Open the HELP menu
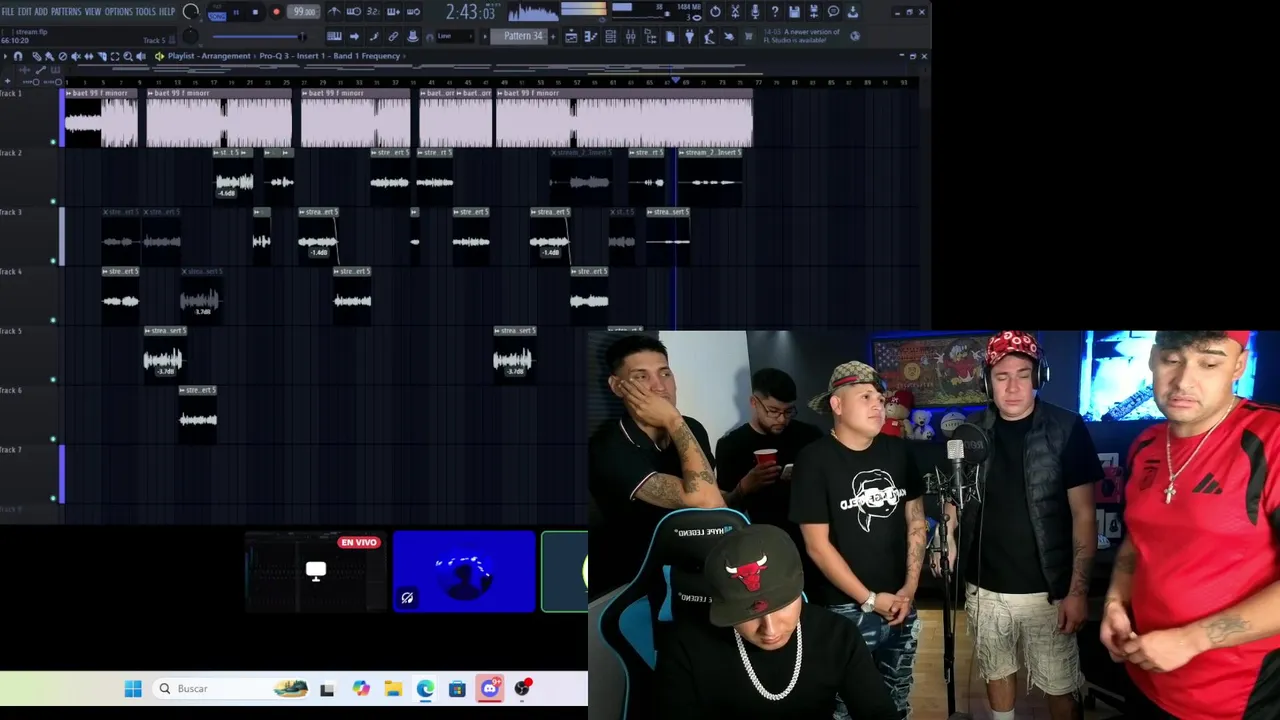This screenshot has width=1280, height=720. coord(167,12)
